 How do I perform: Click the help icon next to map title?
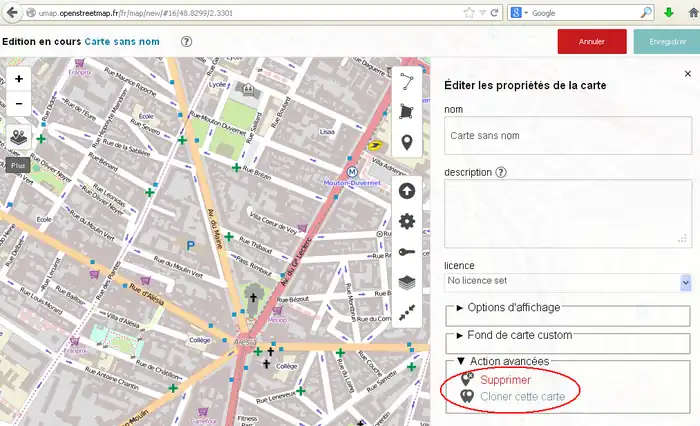187,42
